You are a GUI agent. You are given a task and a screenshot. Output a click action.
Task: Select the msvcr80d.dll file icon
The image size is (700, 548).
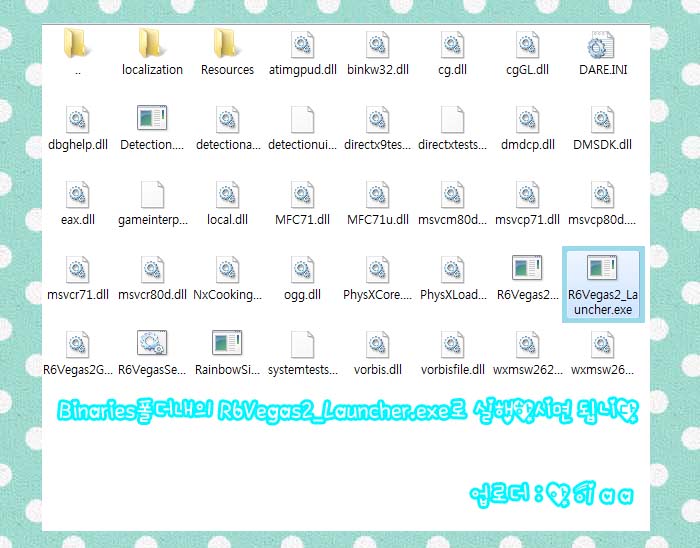(153, 270)
